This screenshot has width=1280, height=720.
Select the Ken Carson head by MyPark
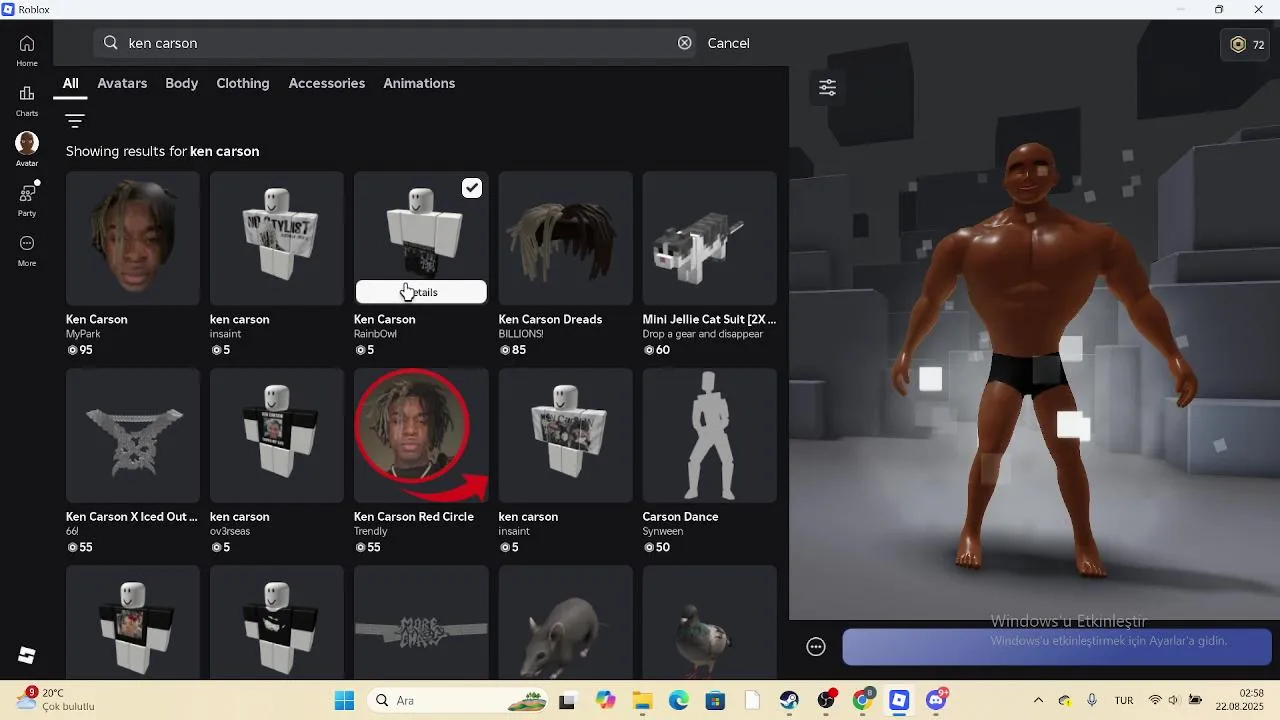point(133,238)
